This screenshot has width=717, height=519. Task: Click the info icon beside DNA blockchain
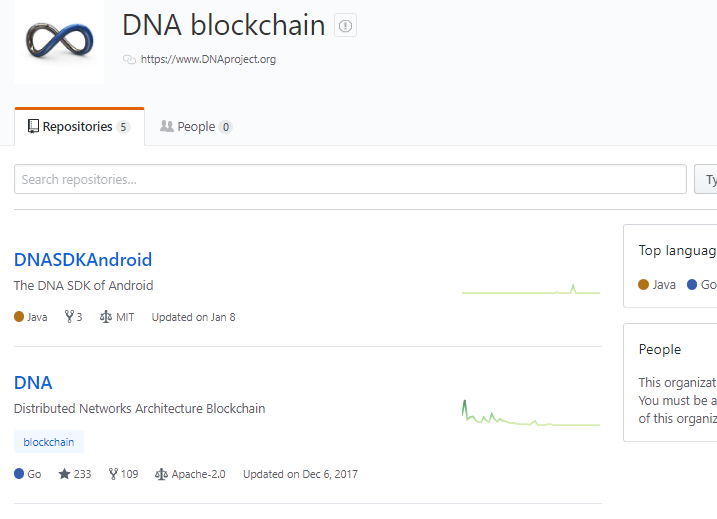[x=345, y=27]
